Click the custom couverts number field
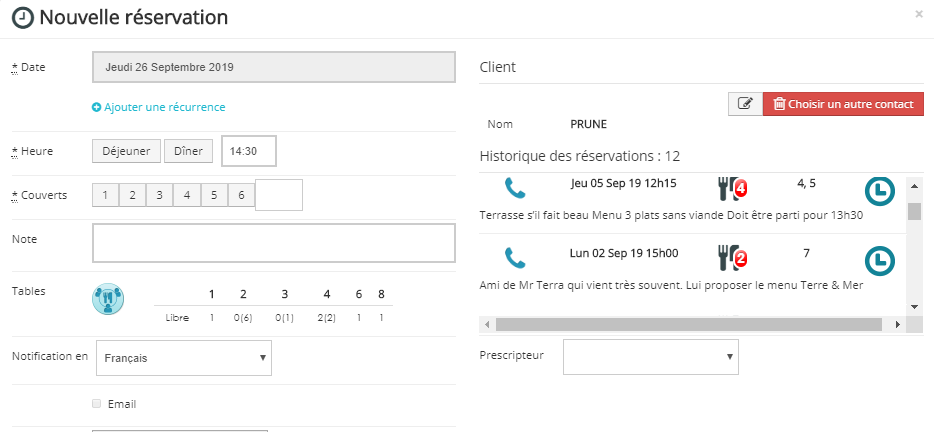The height and width of the screenshot is (432, 934). point(279,195)
